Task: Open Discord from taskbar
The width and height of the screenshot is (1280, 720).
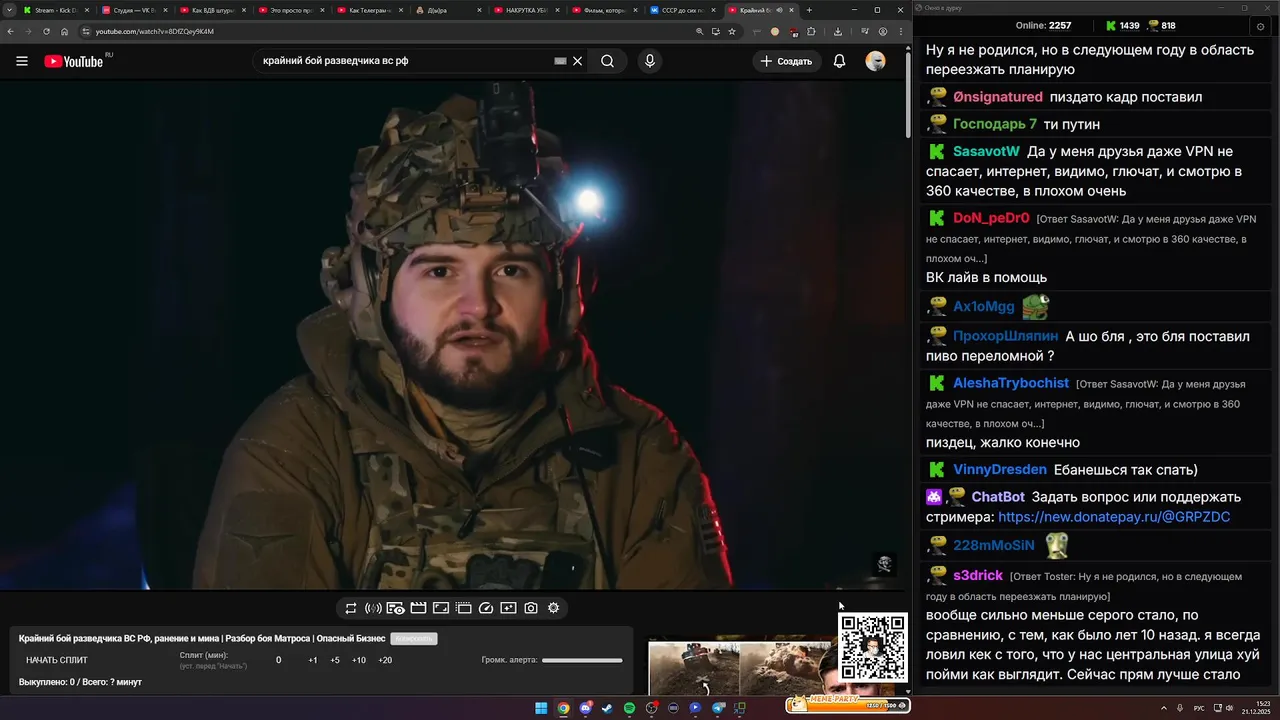Action: (586, 708)
